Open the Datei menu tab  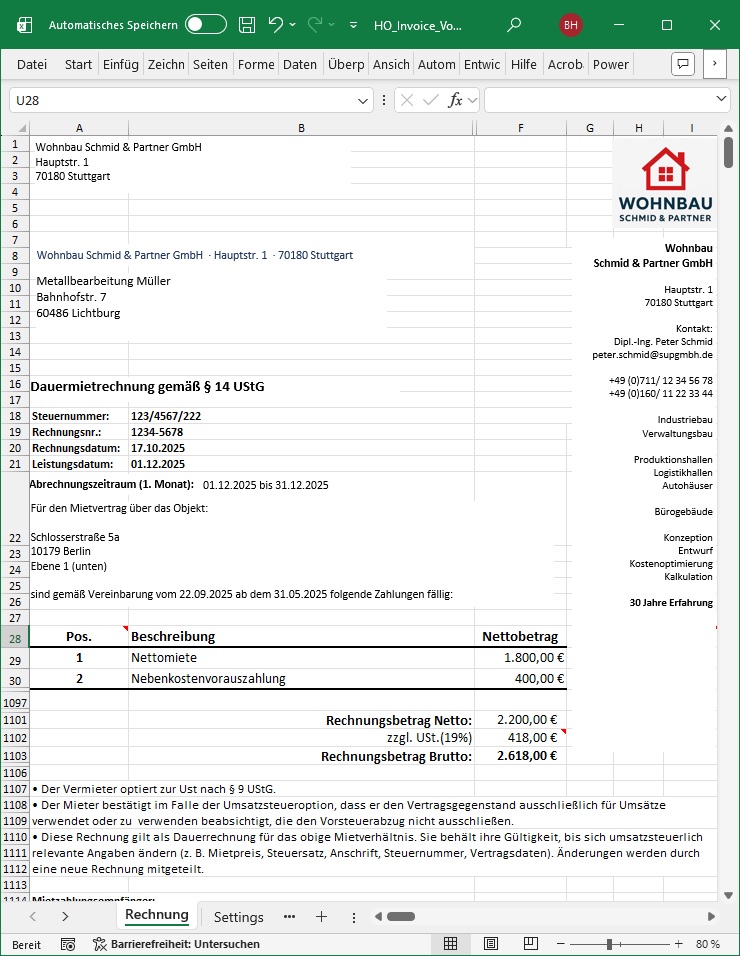coord(32,64)
